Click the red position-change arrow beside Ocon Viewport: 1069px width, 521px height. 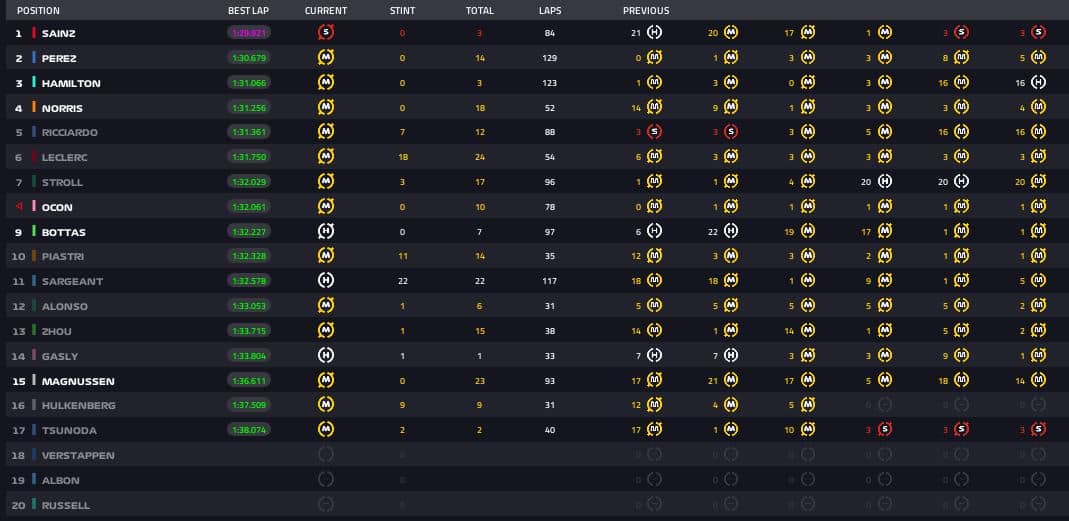tap(19, 207)
